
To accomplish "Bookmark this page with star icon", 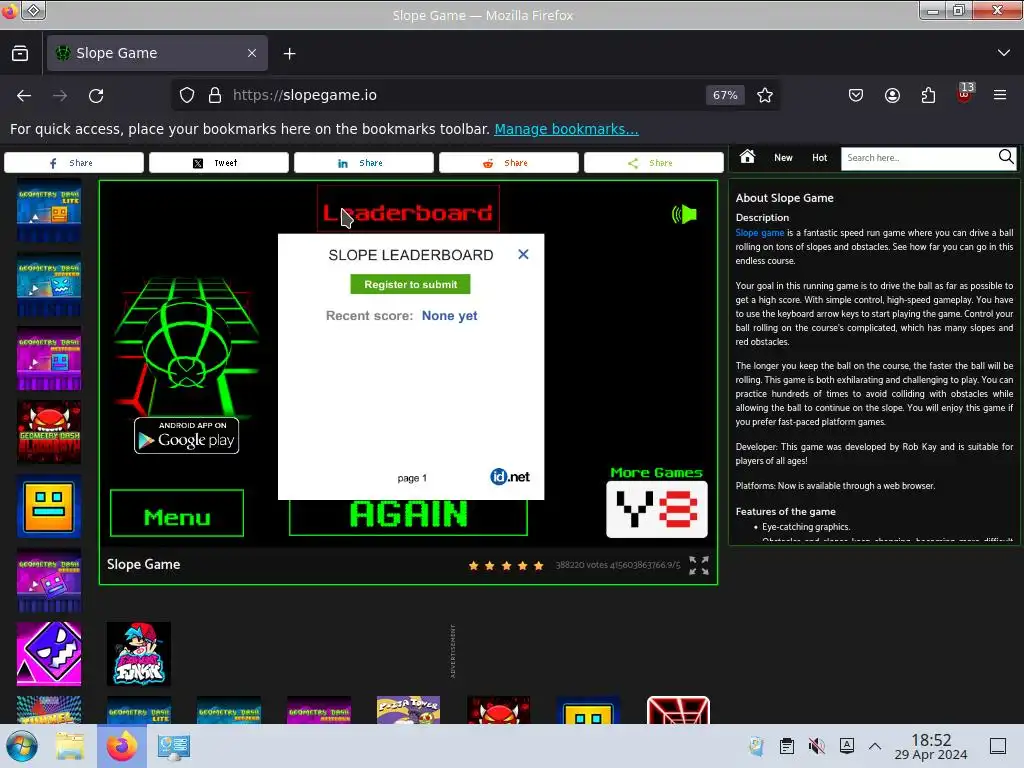I will coord(765,95).
